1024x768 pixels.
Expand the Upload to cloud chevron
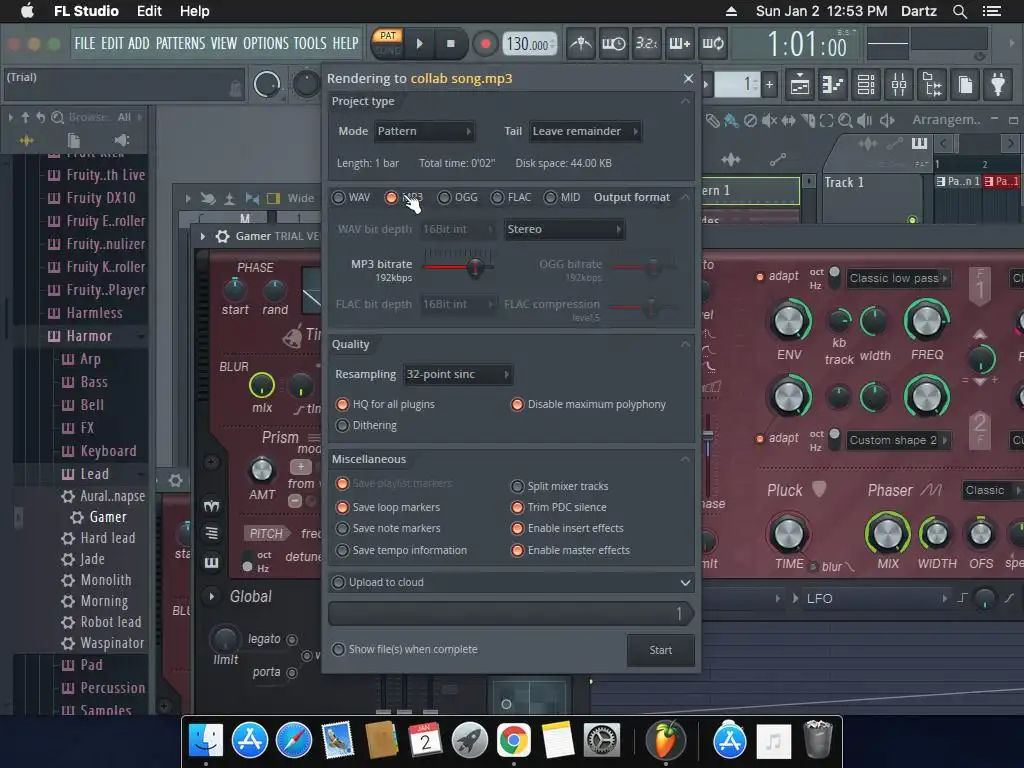685,583
